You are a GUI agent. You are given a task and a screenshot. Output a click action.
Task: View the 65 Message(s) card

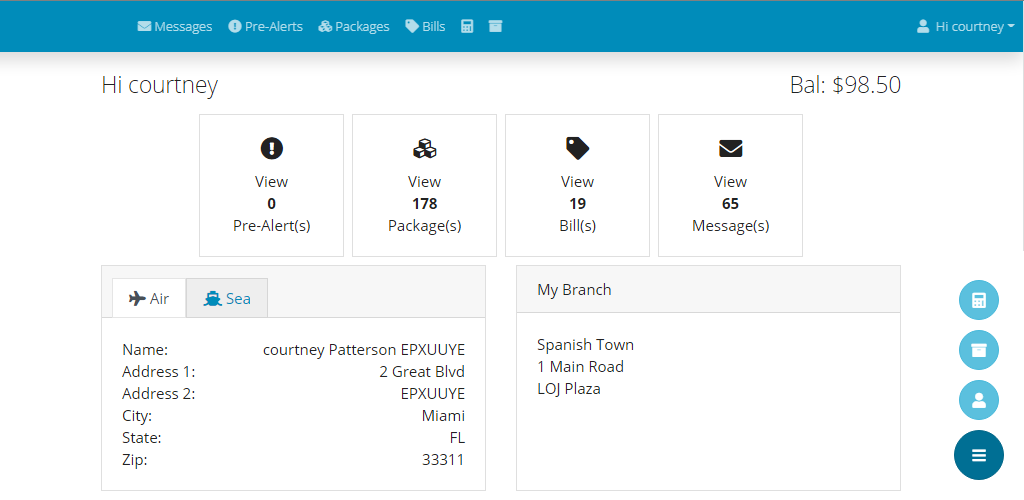[x=730, y=185]
